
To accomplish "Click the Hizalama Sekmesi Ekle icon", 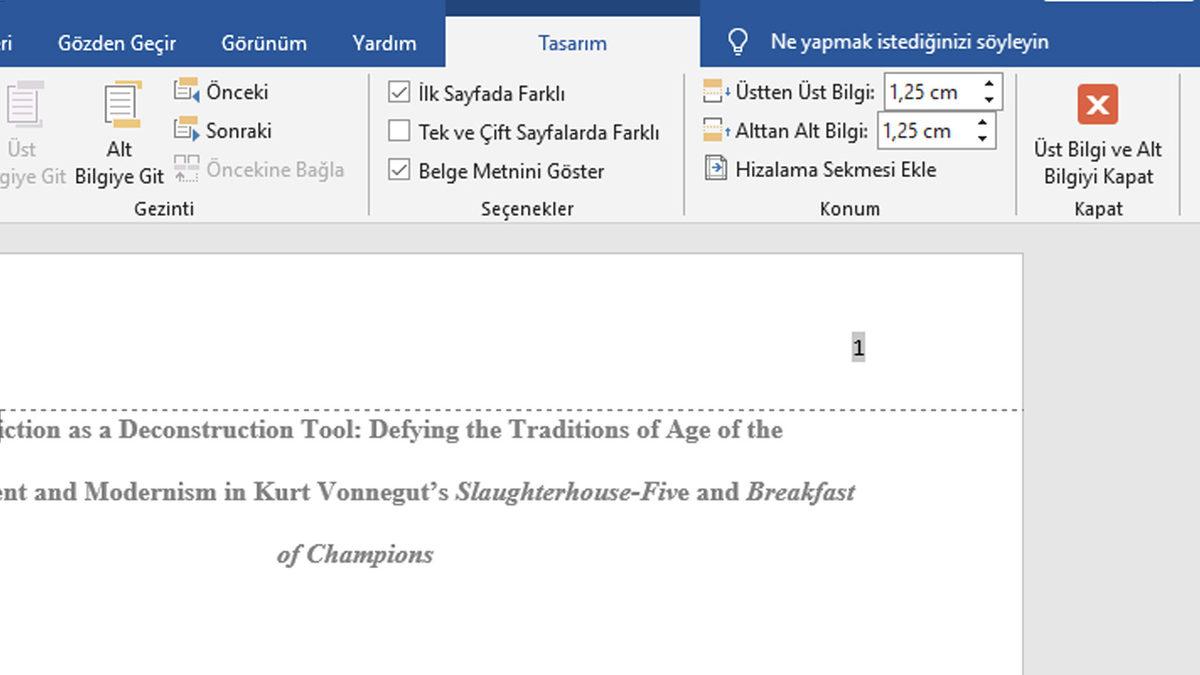I will (x=715, y=169).
